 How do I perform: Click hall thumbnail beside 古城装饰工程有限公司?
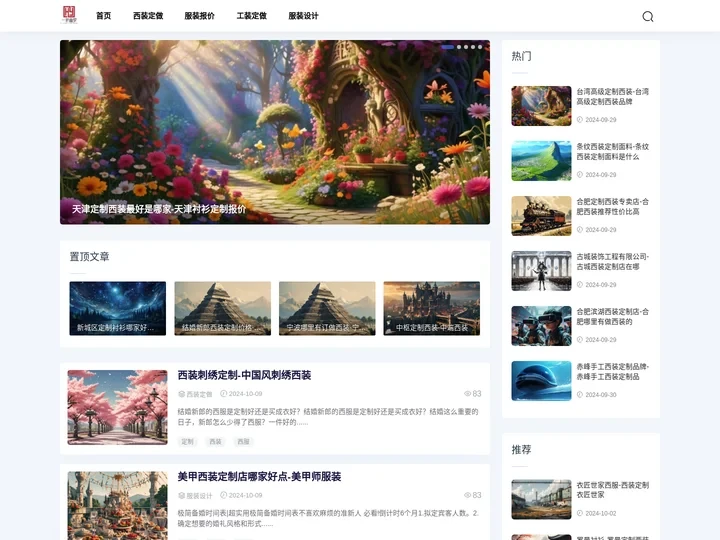(x=541, y=271)
